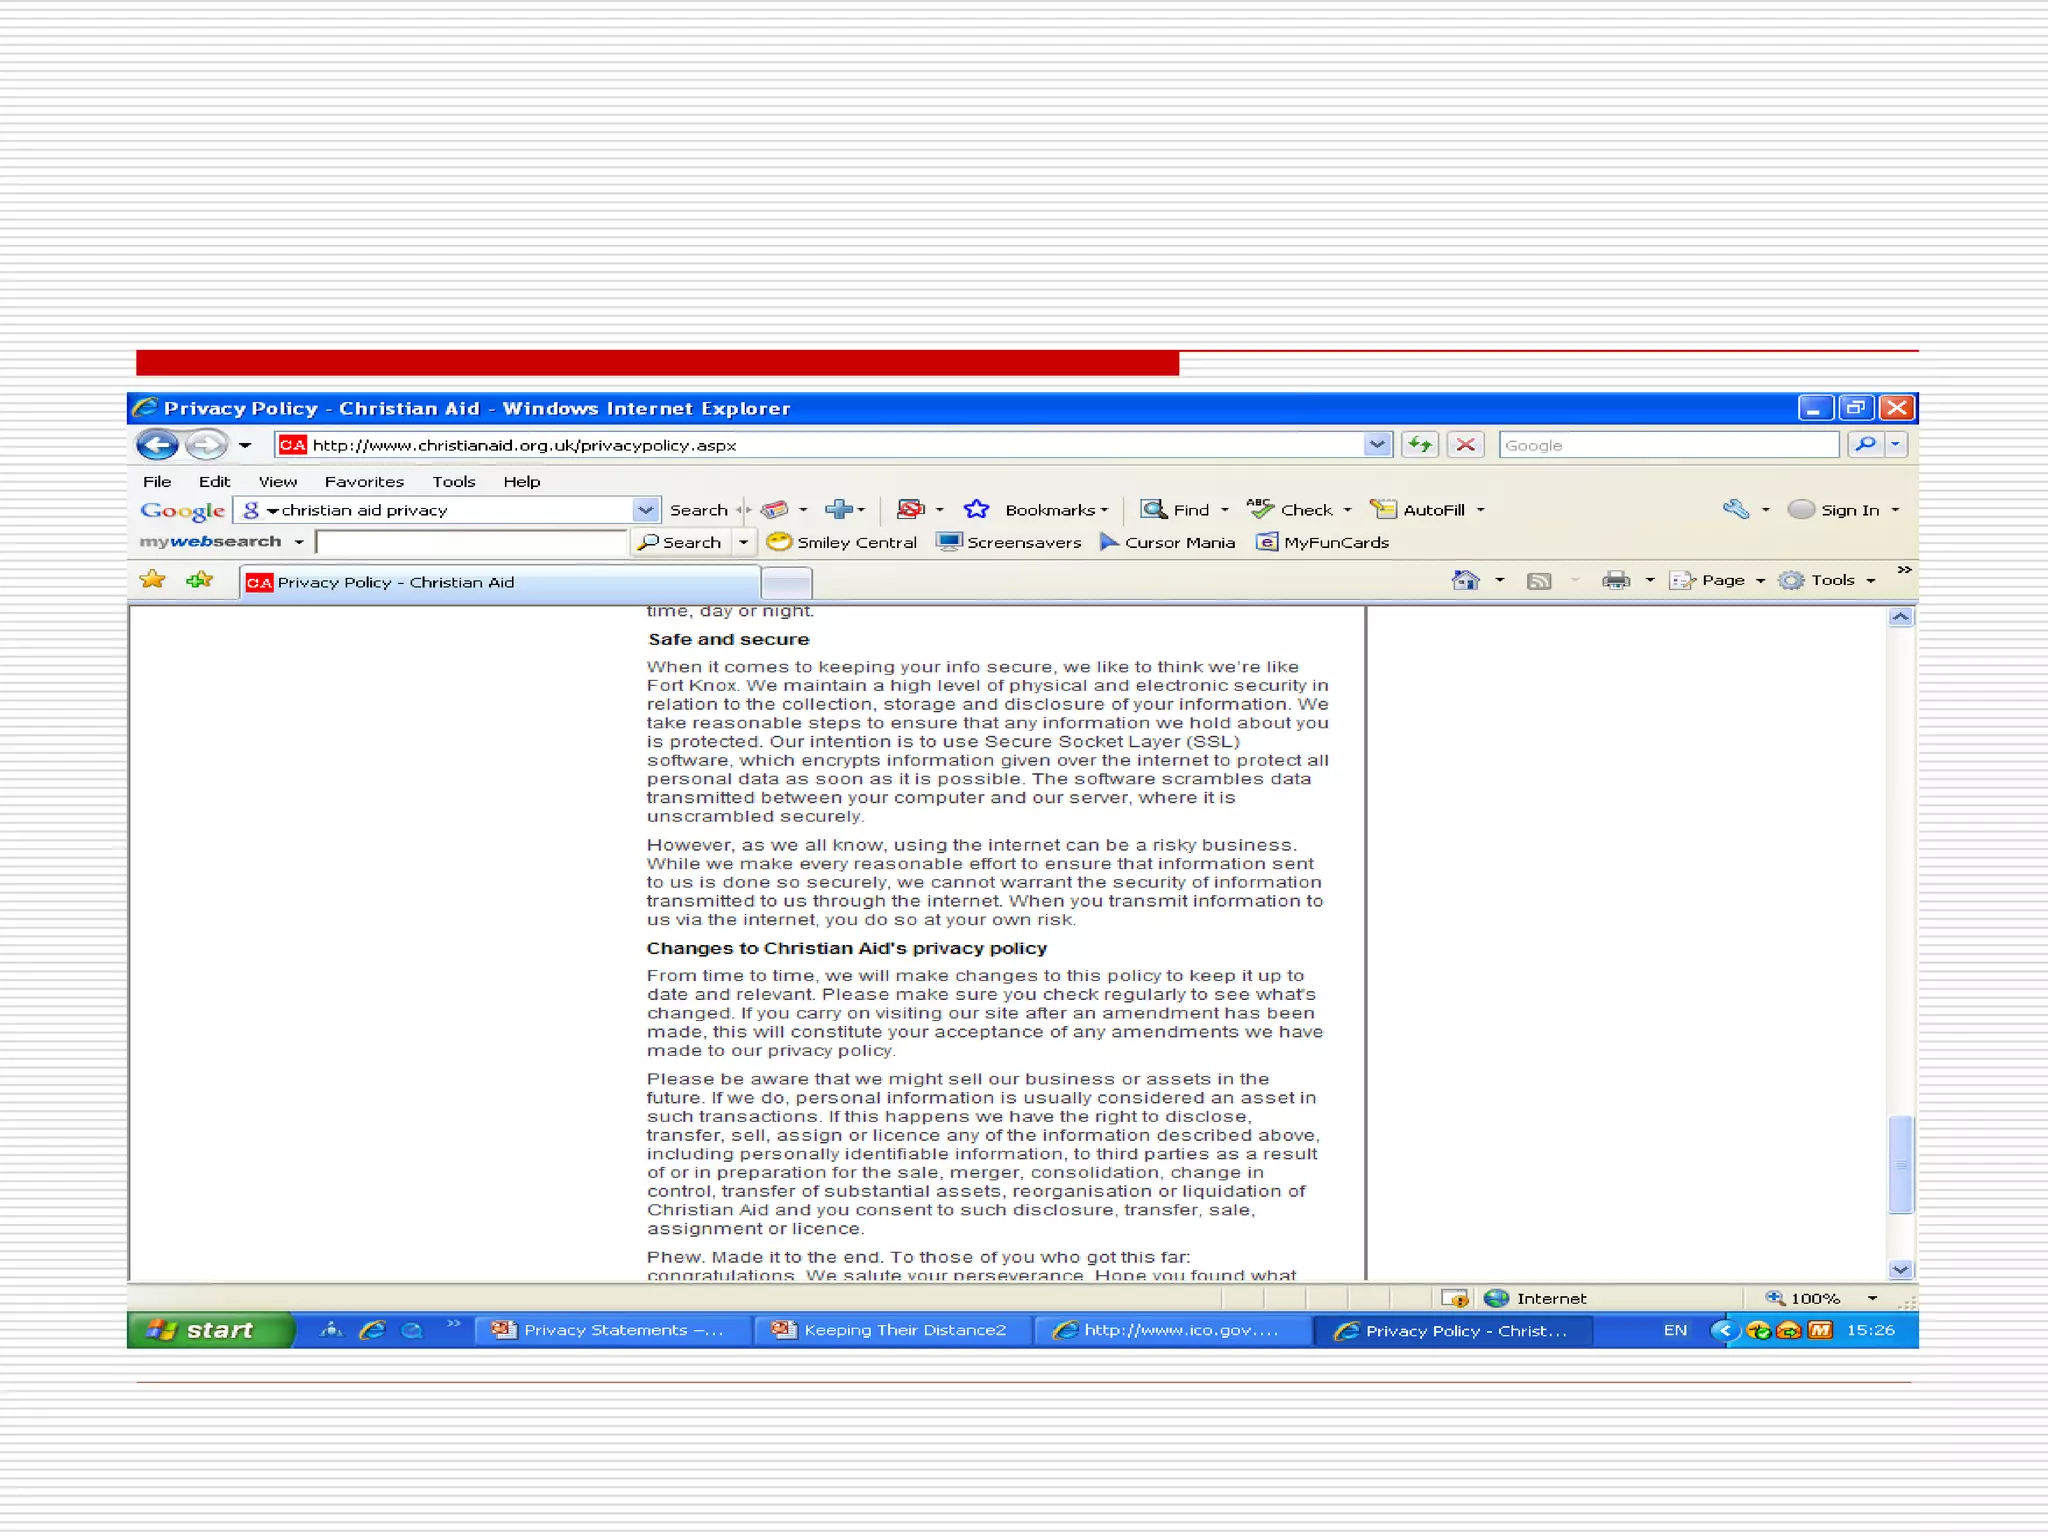Screen dimensions: 2048x1536
Task: Click the mywebsearch Search button
Action: coord(681,542)
